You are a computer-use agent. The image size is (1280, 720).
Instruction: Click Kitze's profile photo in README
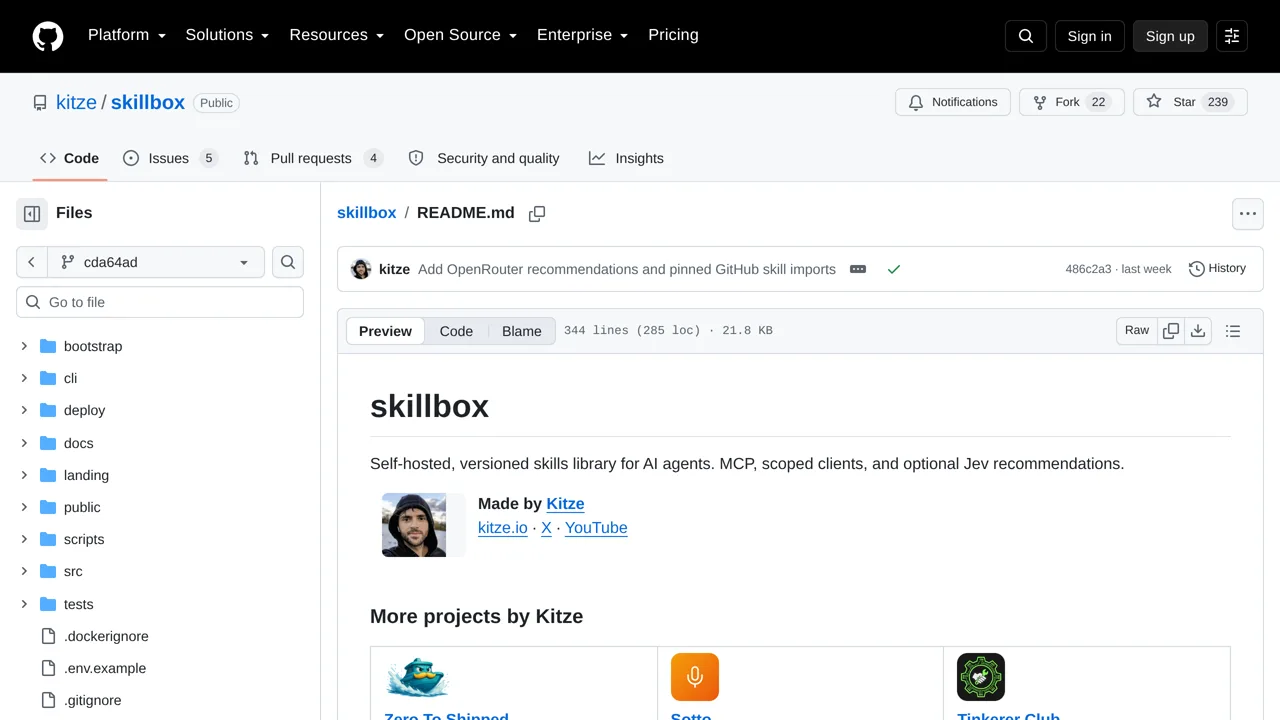pos(414,525)
